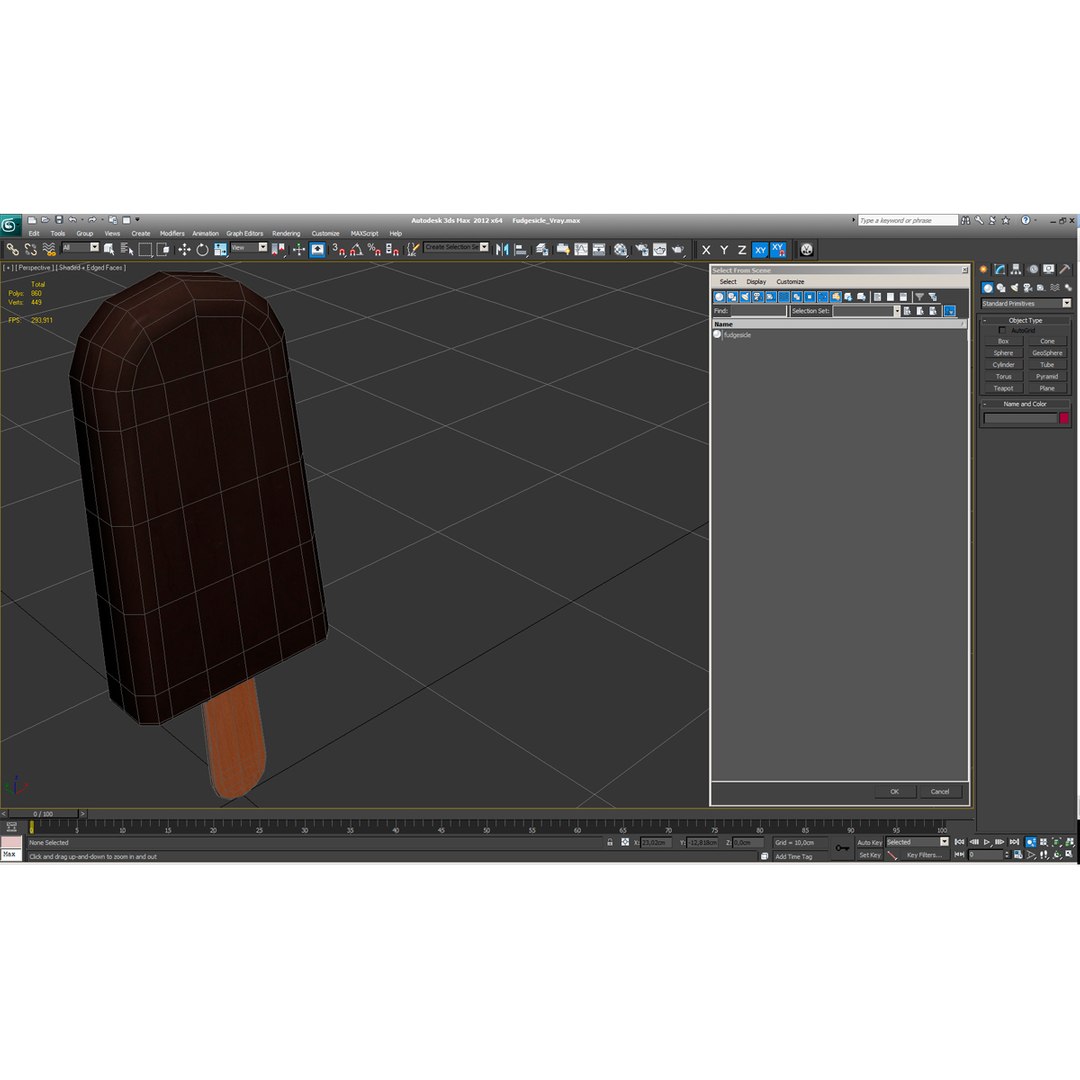Collapse the Object Type rollout
This screenshot has height=1080, width=1080.
tap(1025, 320)
